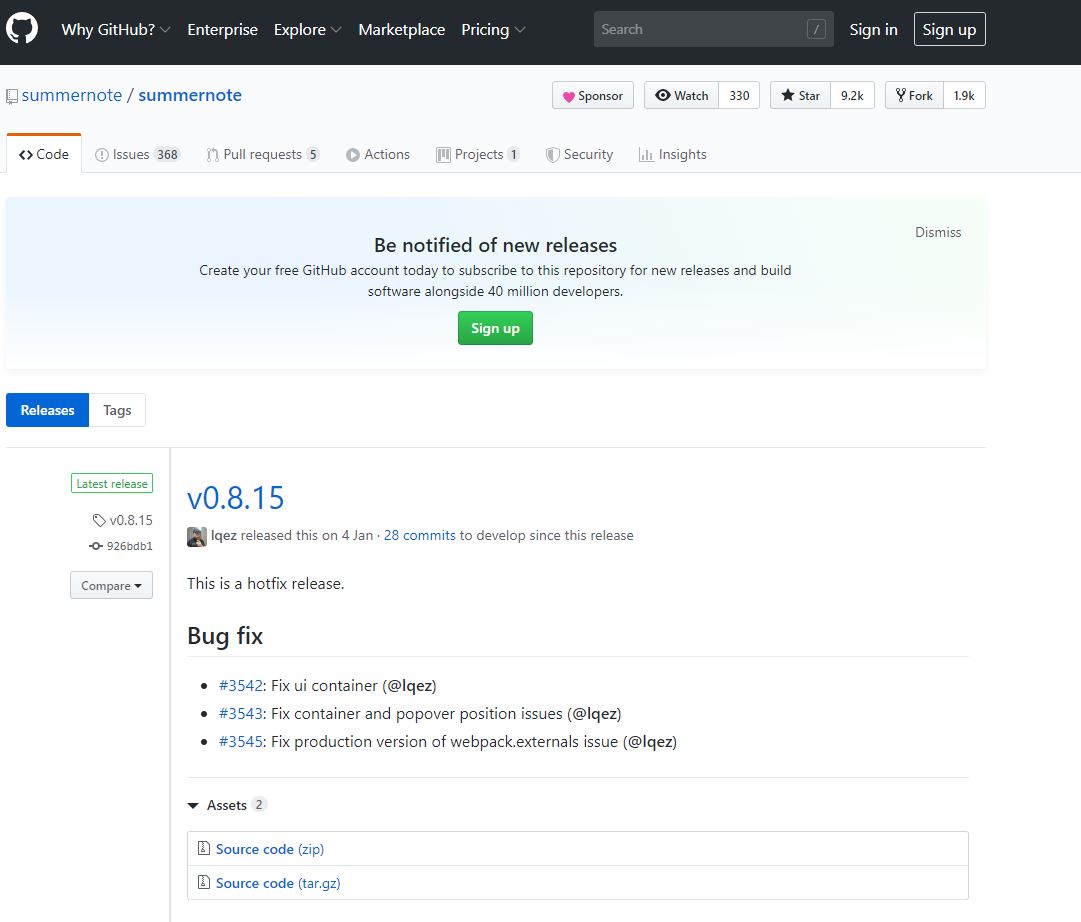Go to the Actions tab
Image resolution: width=1081 pixels, height=922 pixels.
tap(378, 154)
